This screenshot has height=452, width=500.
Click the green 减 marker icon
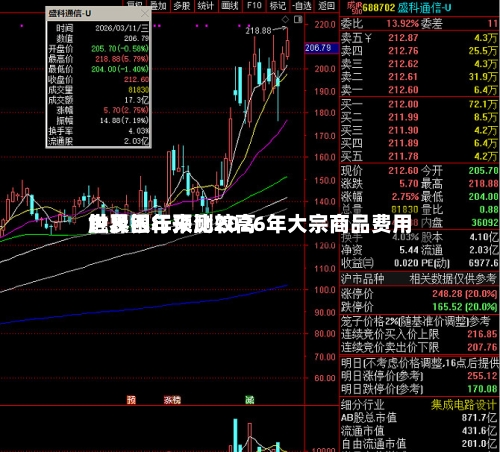coord(250,400)
